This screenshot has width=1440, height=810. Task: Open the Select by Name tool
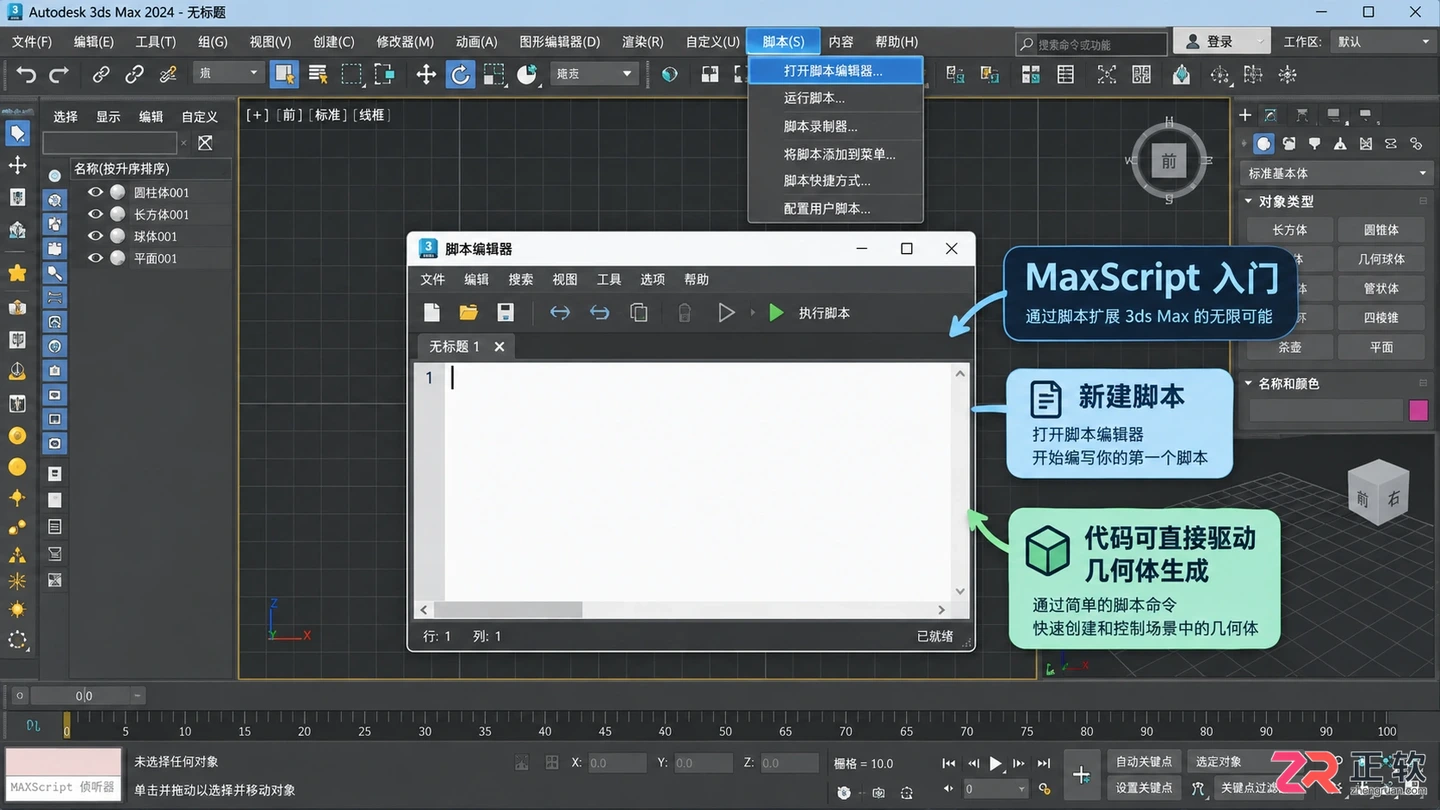pyautogui.click(x=318, y=74)
